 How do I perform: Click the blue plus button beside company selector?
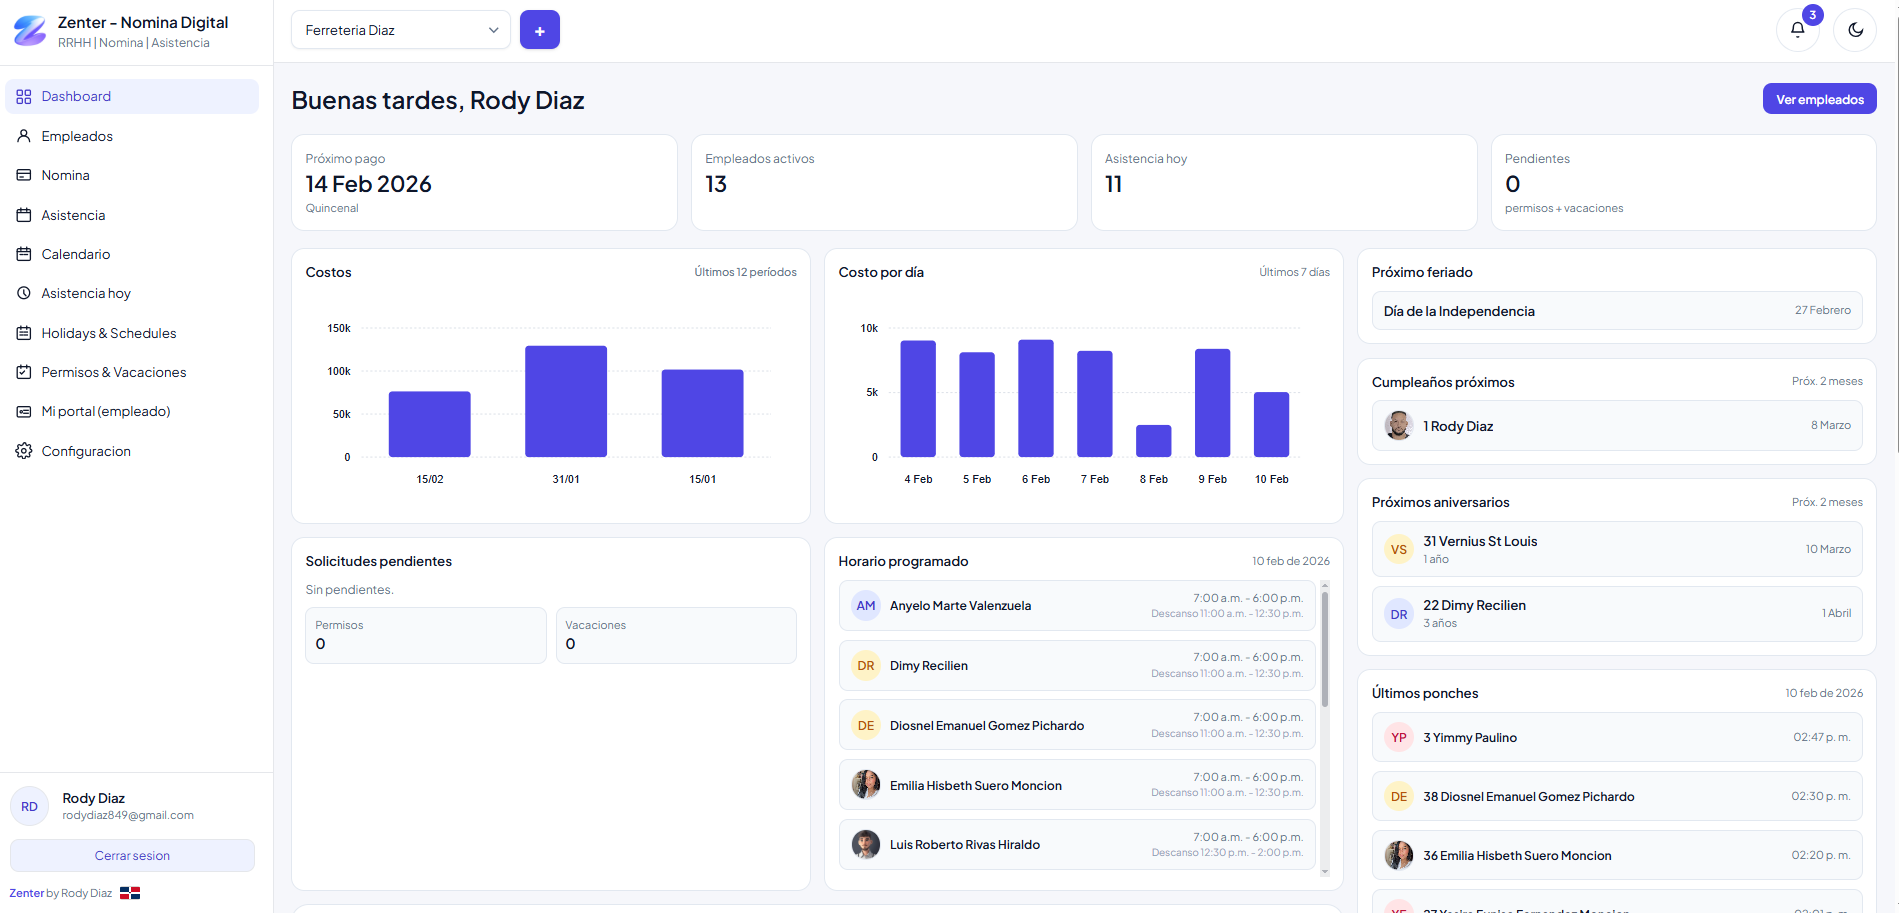coord(539,30)
